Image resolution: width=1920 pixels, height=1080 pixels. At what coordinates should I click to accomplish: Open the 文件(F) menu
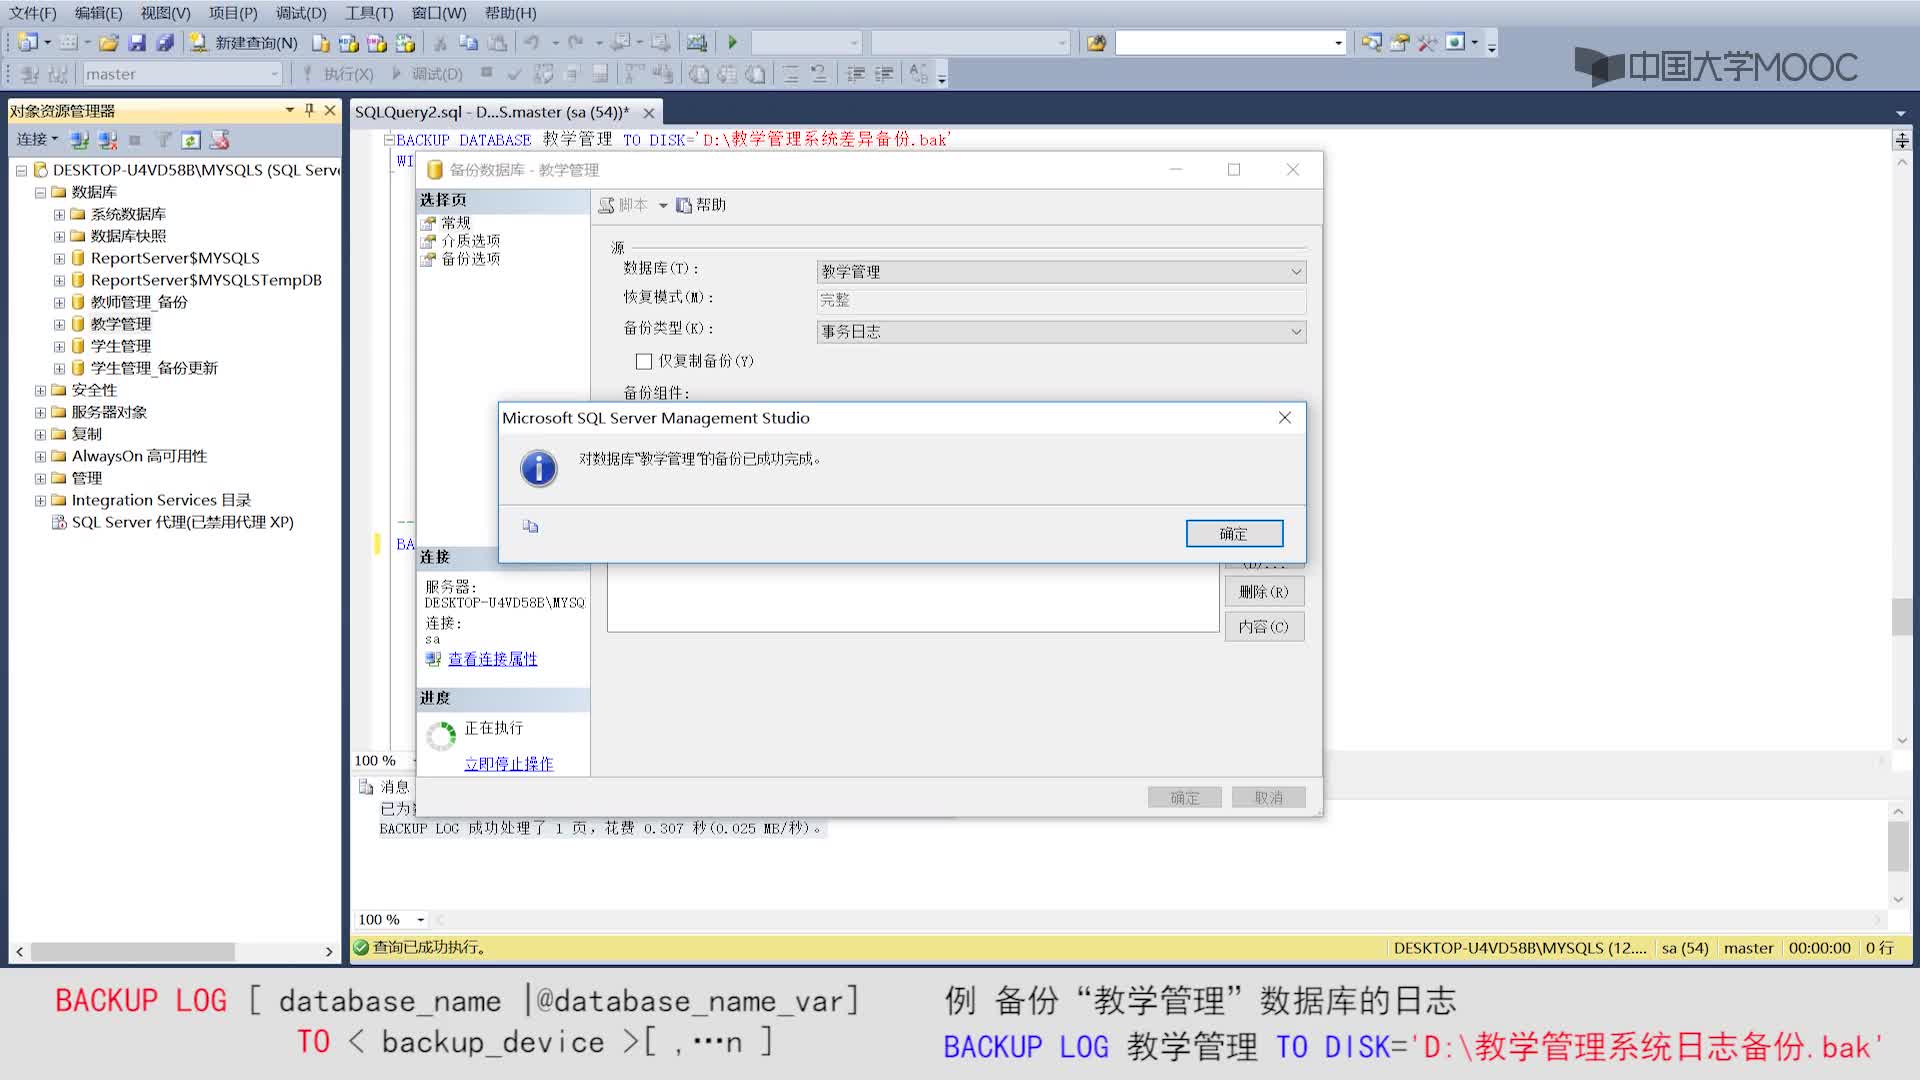pyautogui.click(x=33, y=13)
